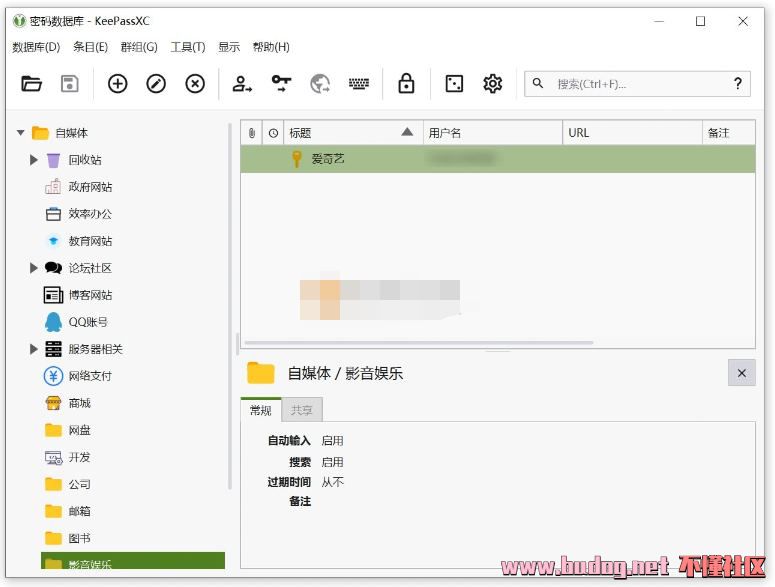
Task: Open the 工具(T) menu
Action: 187,47
